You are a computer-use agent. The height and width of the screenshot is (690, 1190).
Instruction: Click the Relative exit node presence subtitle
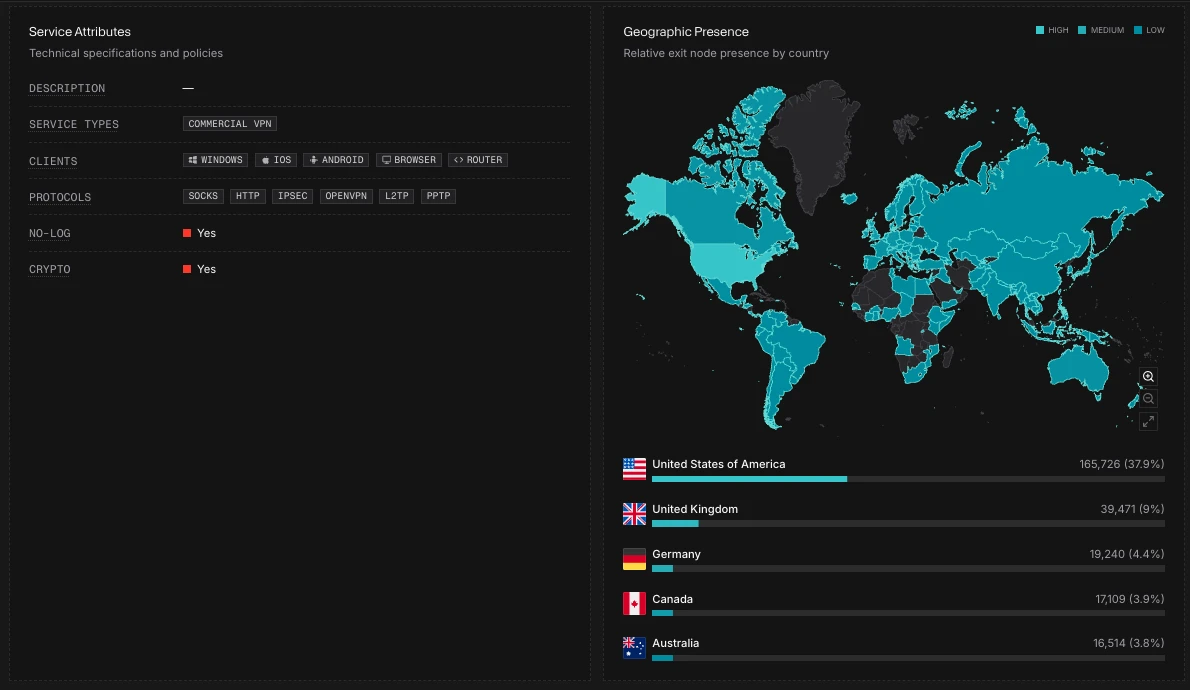click(726, 53)
